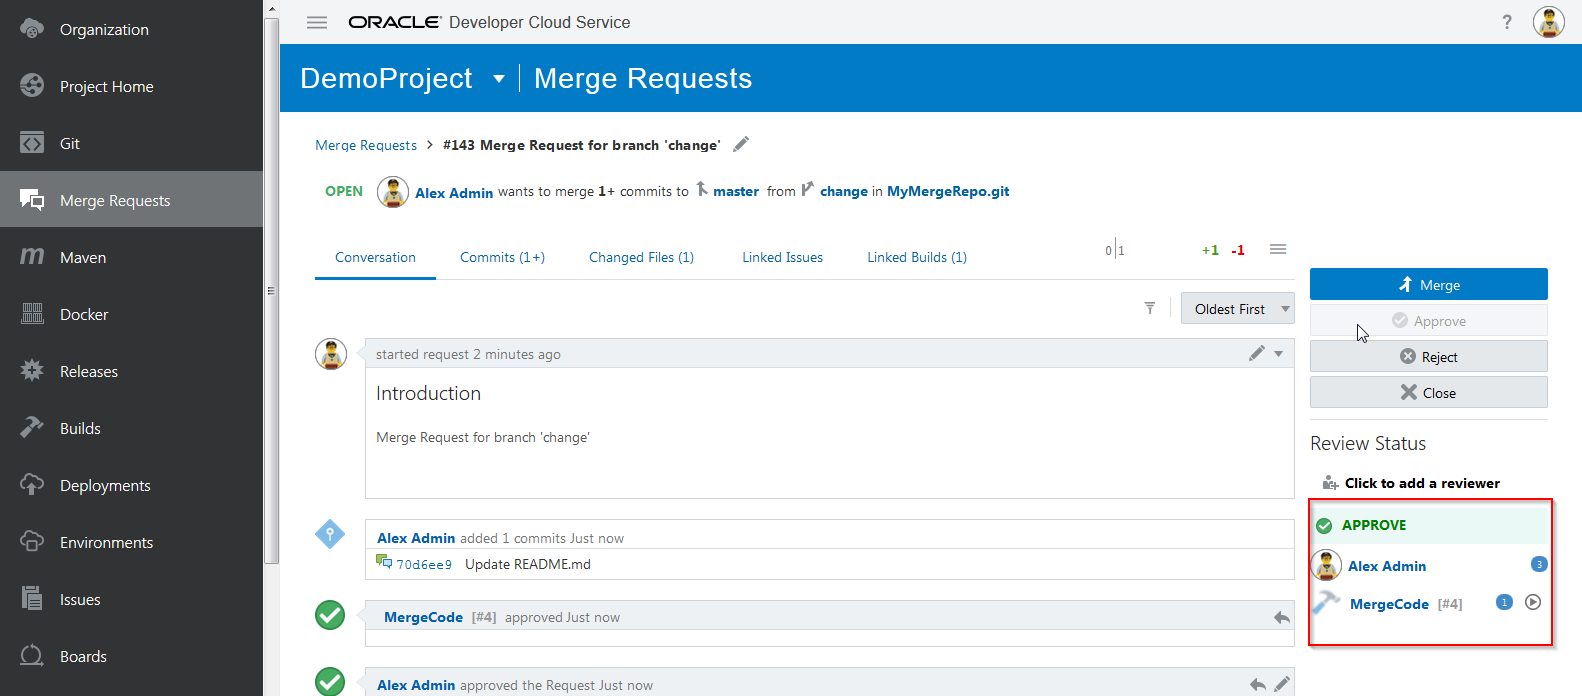Open the user avatar menu top right
This screenshot has width=1582, height=696.
click(1548, 22)
